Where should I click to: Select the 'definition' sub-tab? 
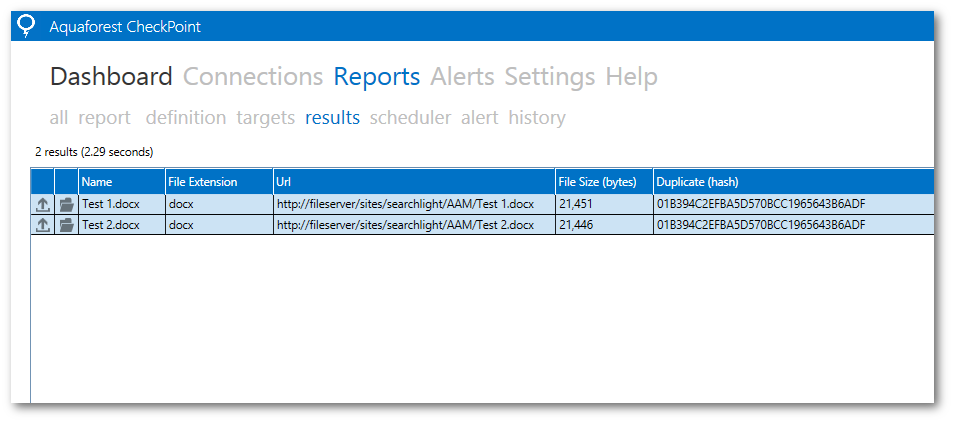click(x=186, y=118)
